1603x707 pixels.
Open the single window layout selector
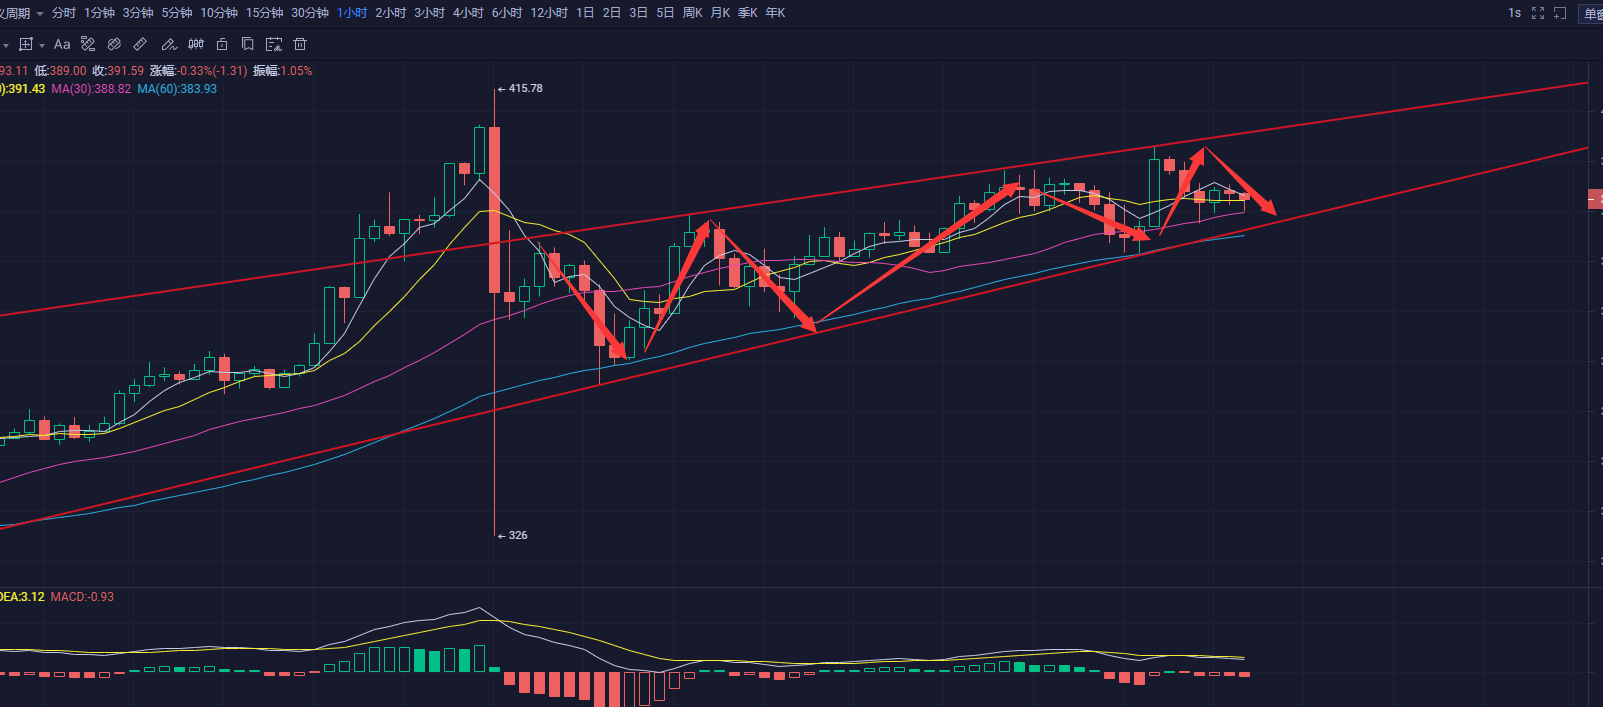click(x=1591, y=13)
